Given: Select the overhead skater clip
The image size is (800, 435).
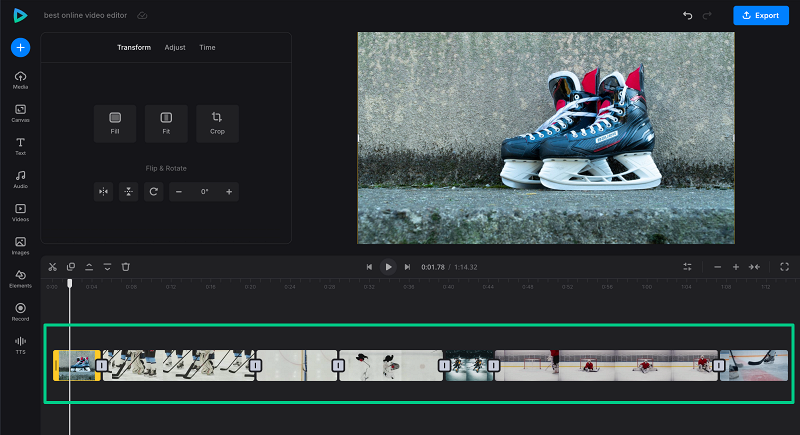Looking at the screenshot, I should click(x=391, y=365).
